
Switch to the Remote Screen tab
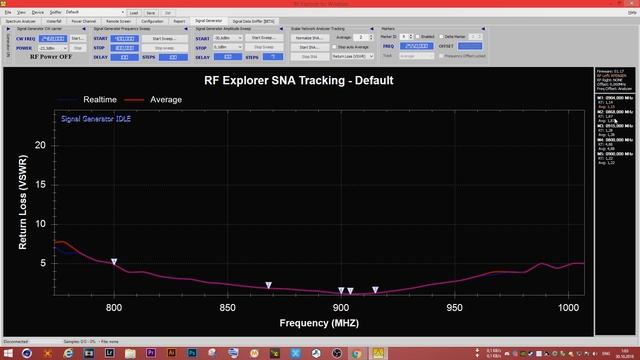tap(118, 21)
